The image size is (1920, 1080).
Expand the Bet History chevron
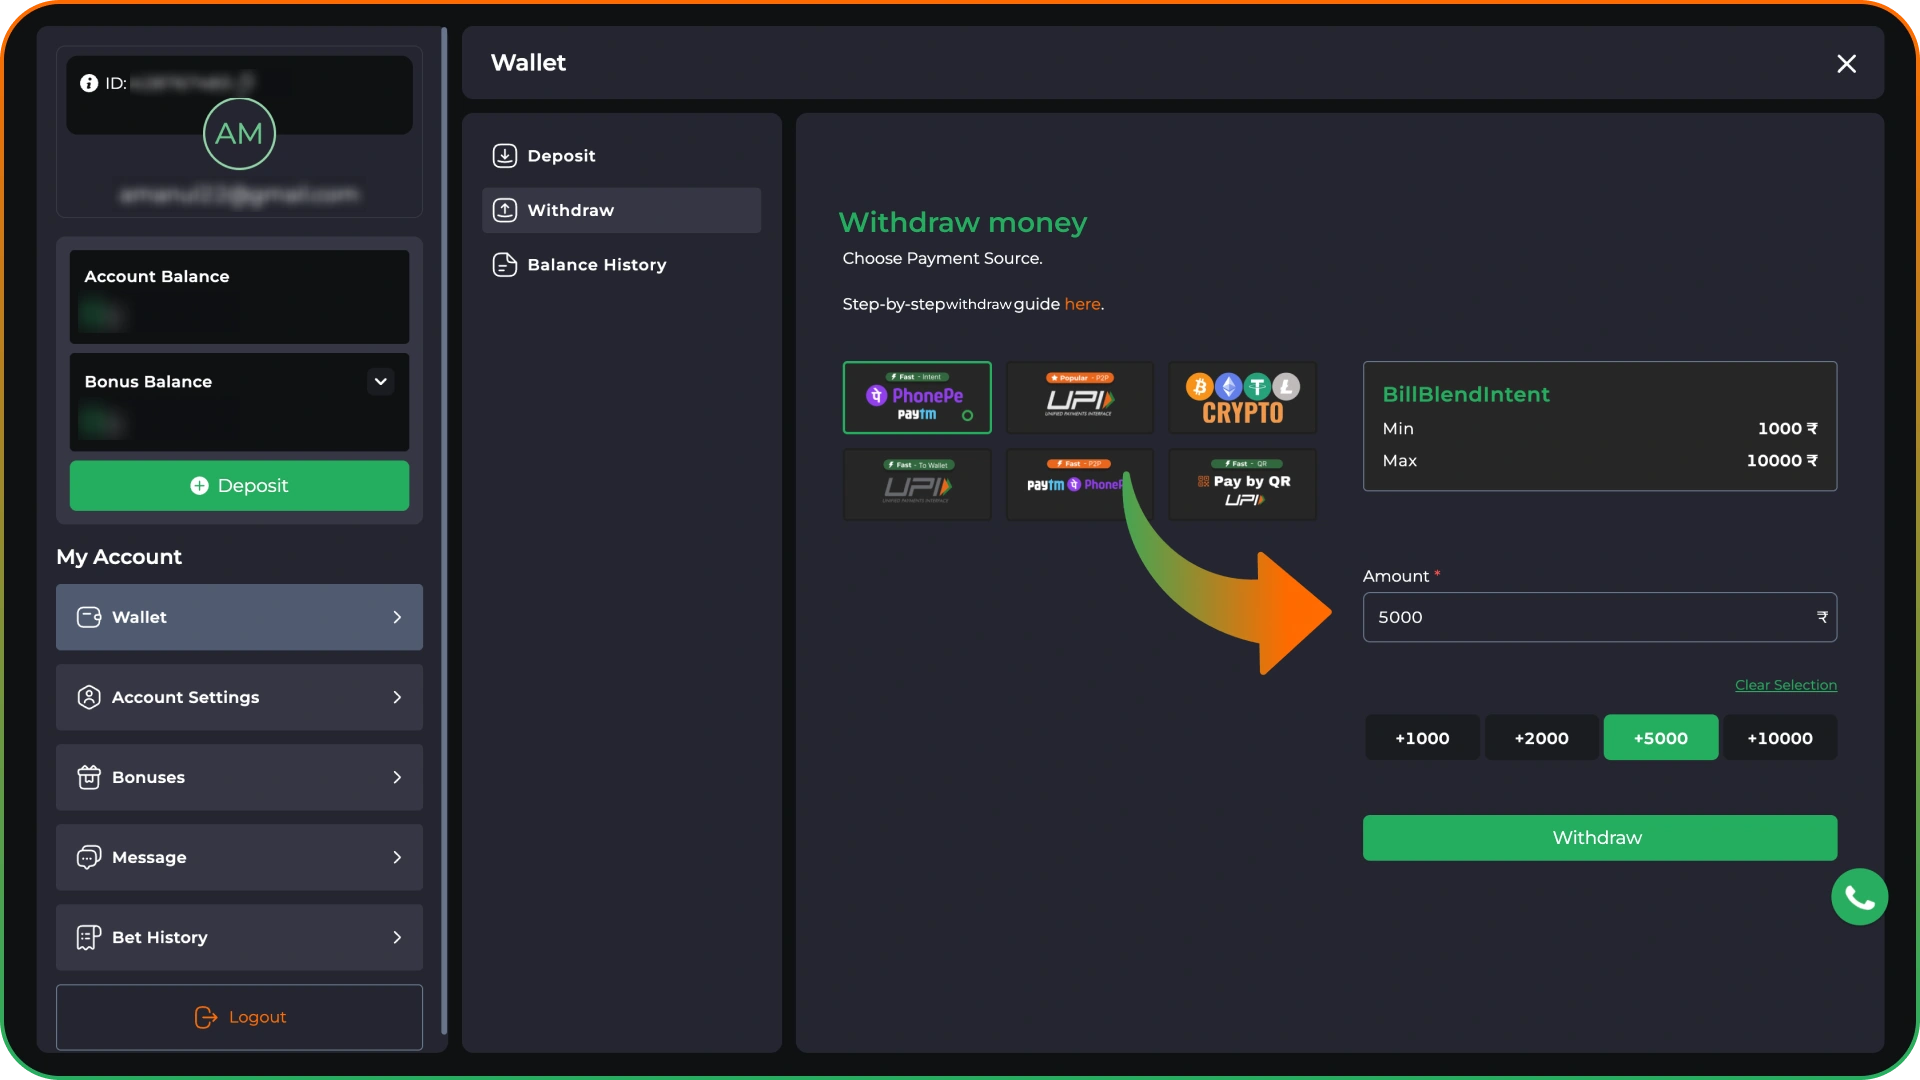pos(397,937)
